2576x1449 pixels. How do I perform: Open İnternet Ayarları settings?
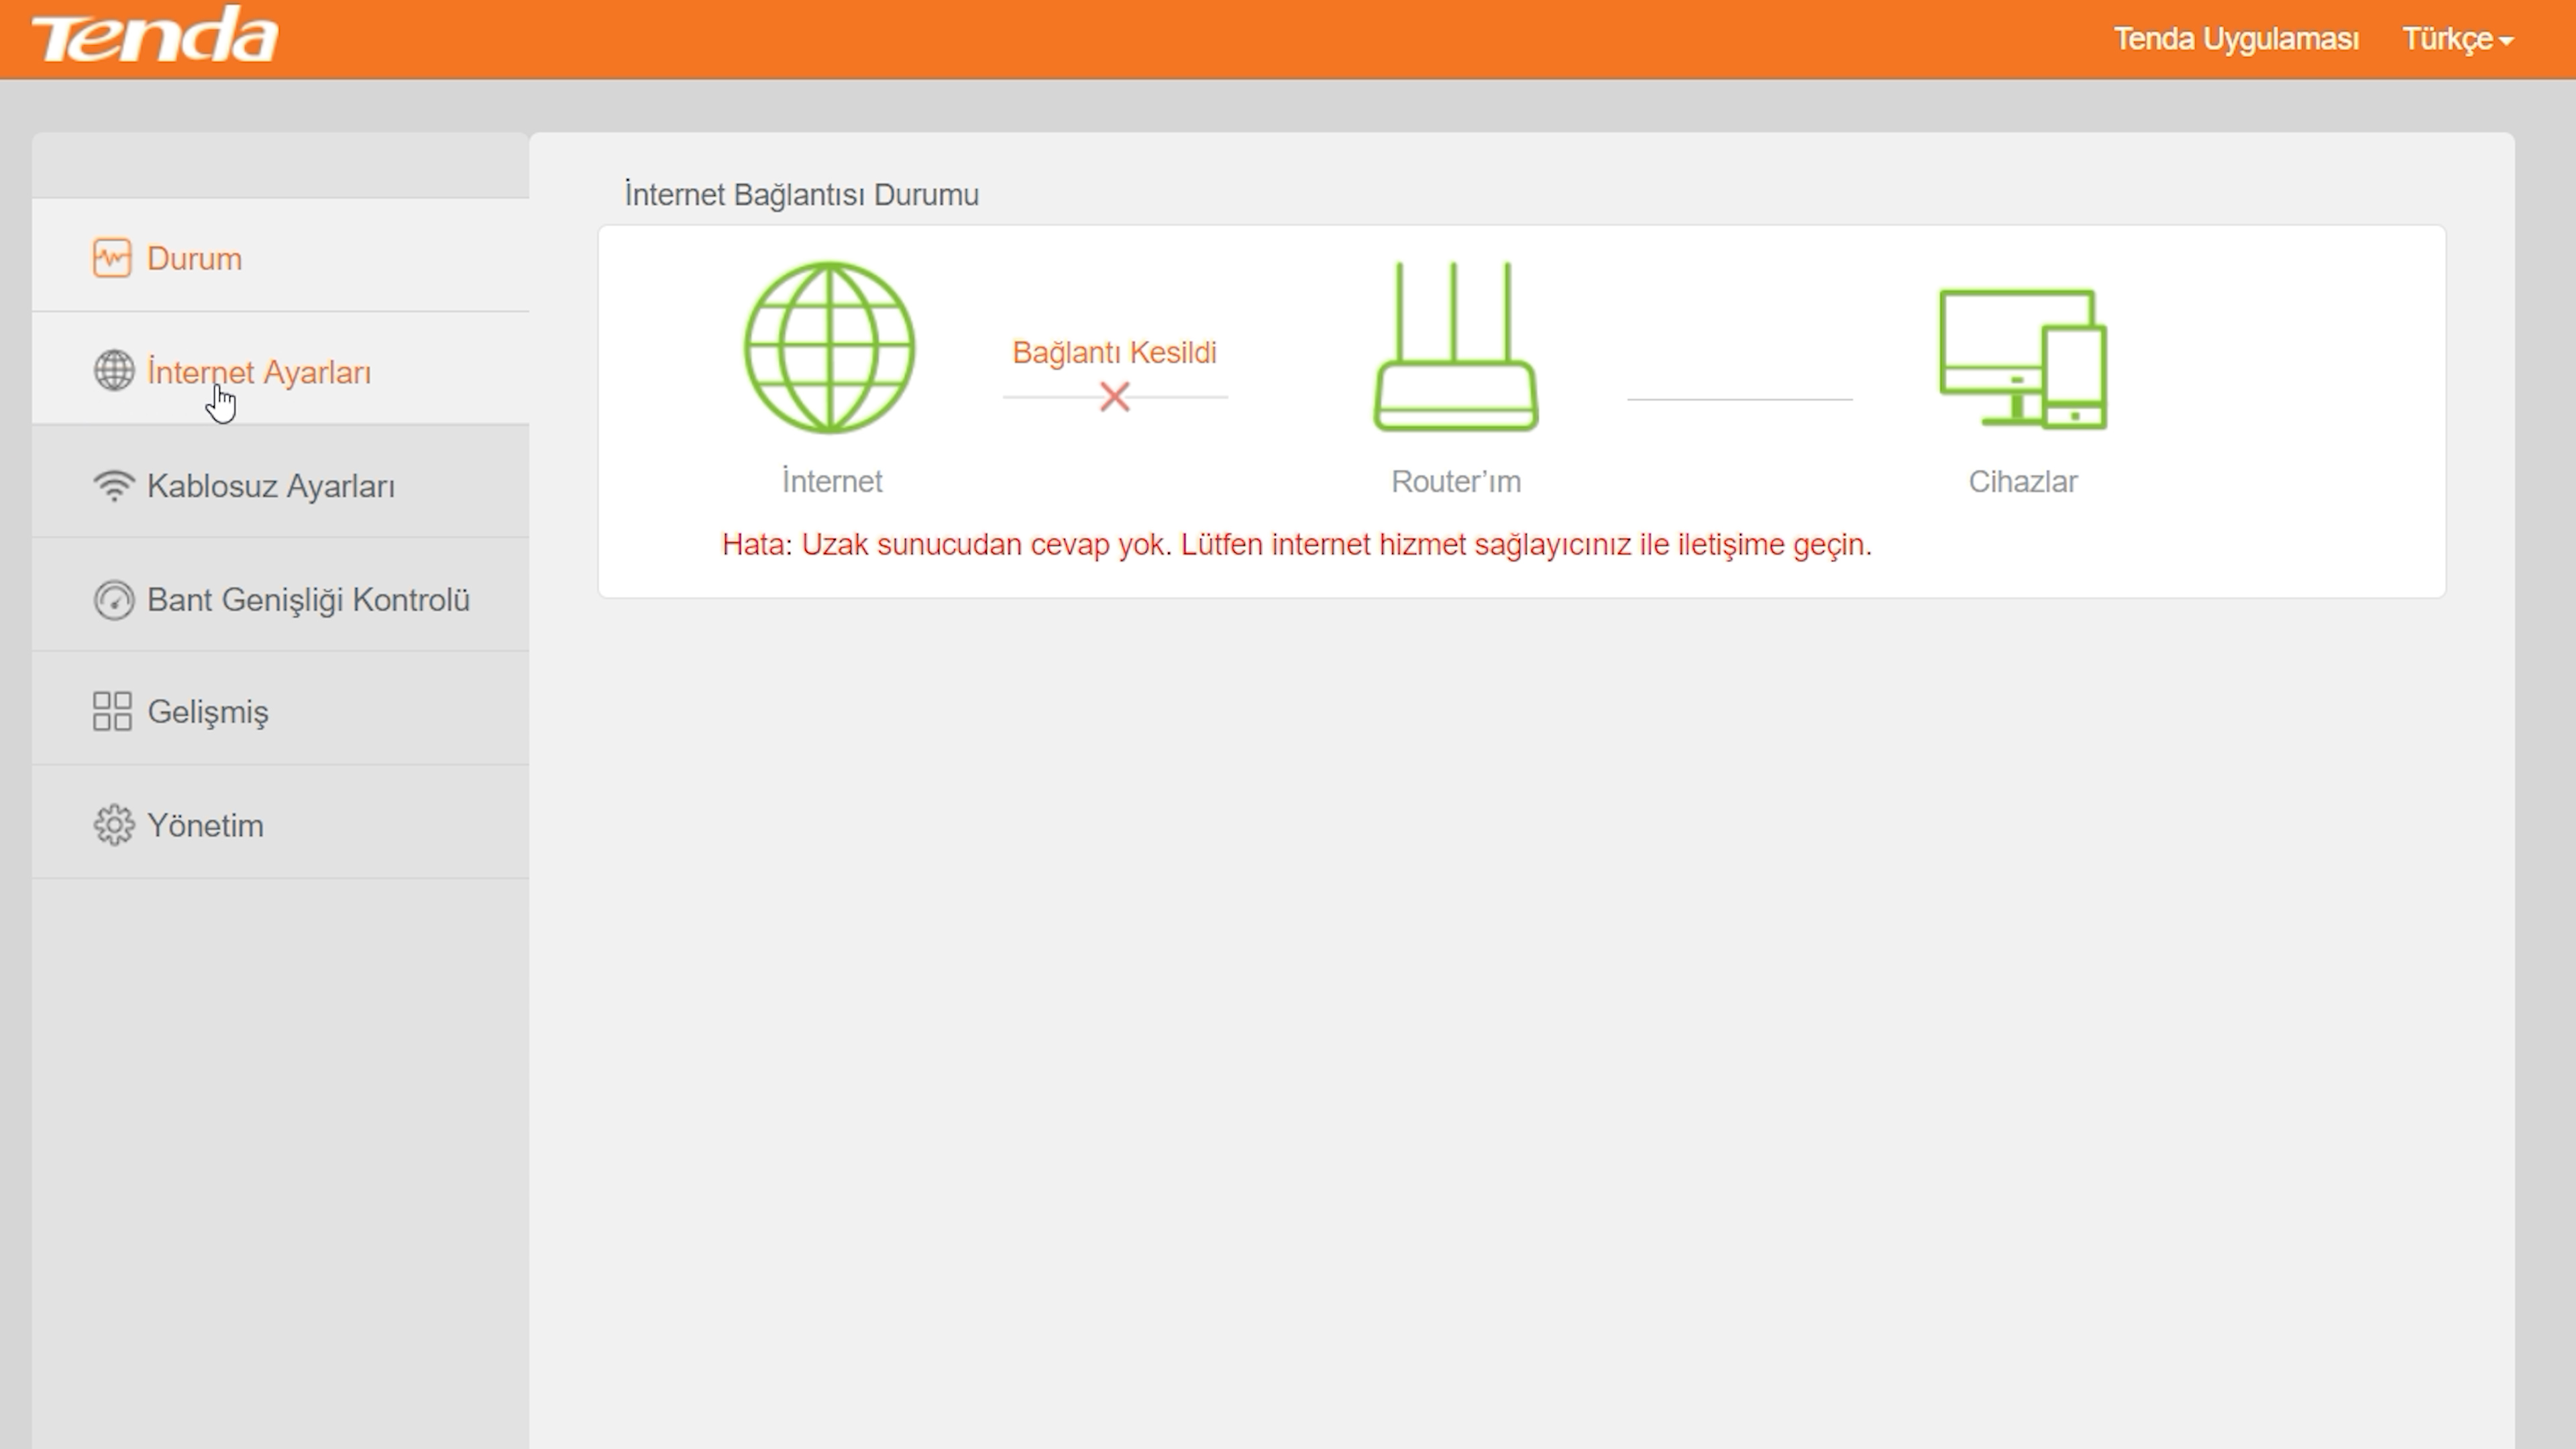point(258,372)
